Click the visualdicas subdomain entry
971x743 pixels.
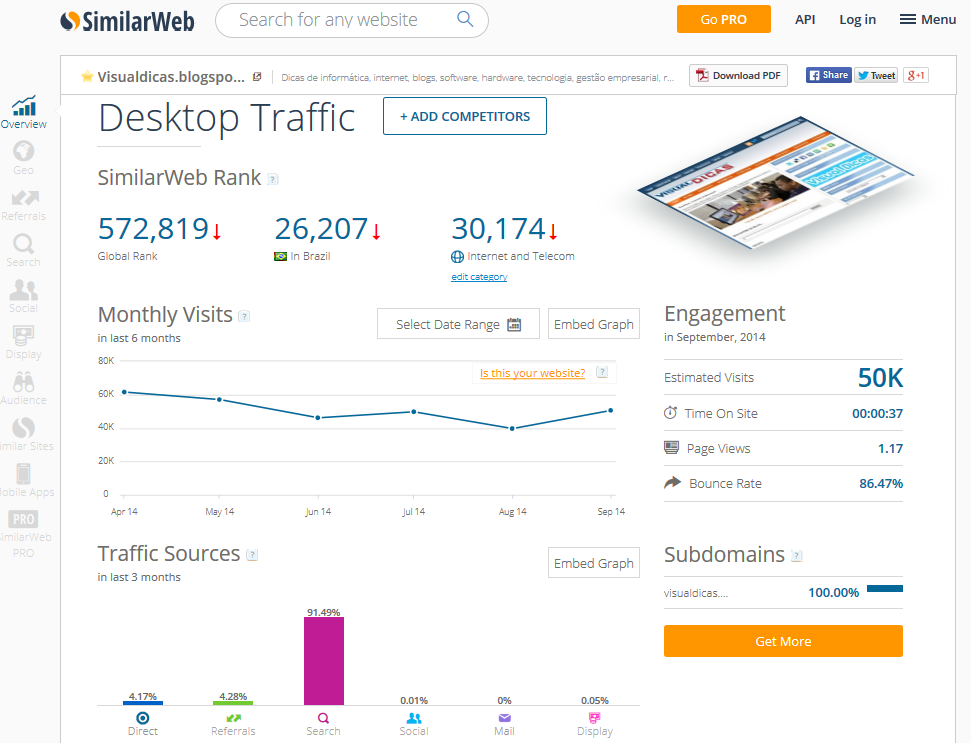point(696,593)
